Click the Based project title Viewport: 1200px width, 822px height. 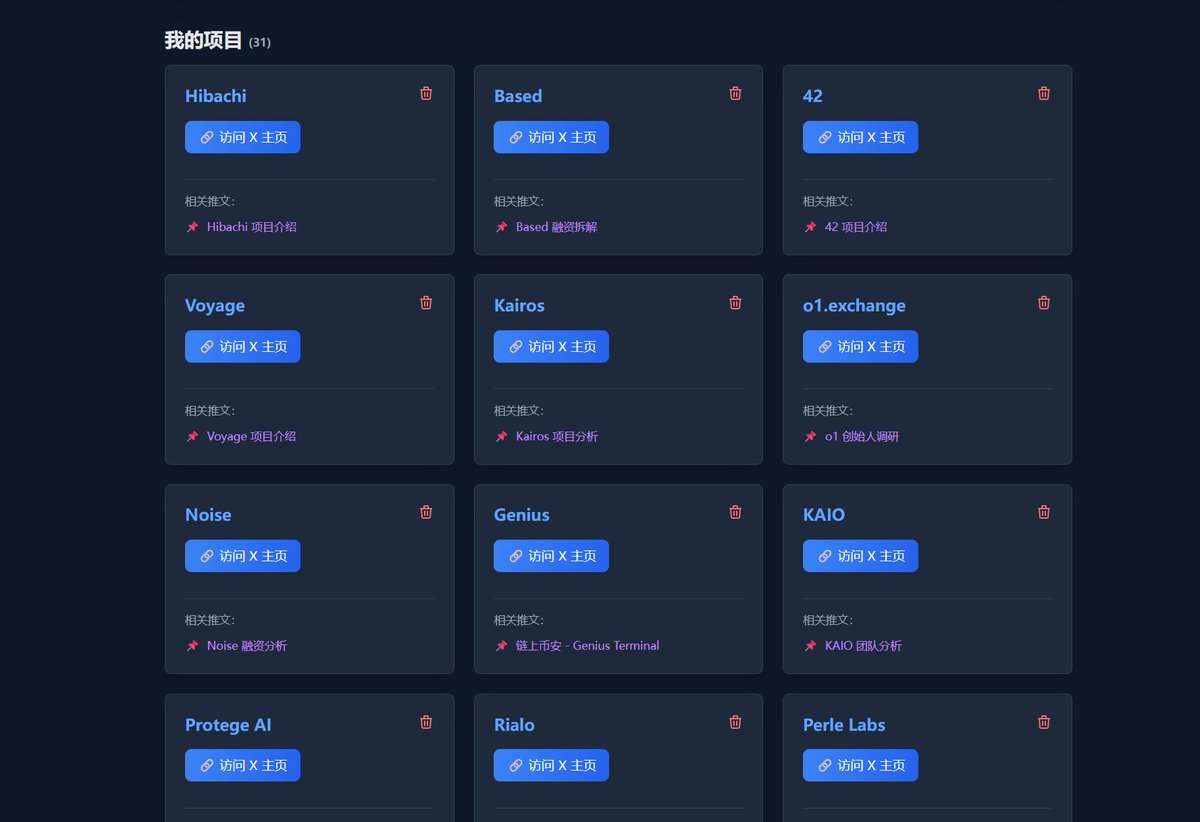[x=518, y=96]
